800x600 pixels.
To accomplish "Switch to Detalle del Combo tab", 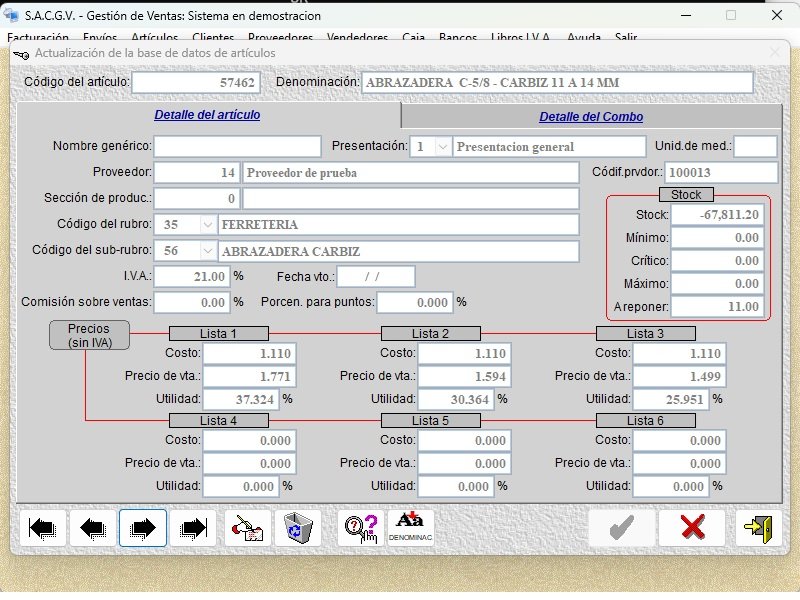I will (591, 117).
